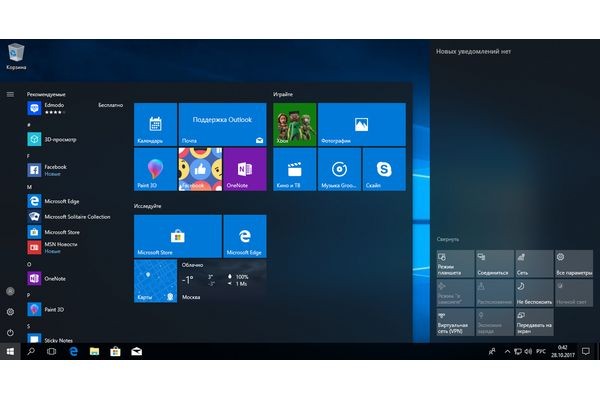The image size is (600, 400).
Task: Open 3D-просмотр from the app list
Action: [x=75, y=139]
